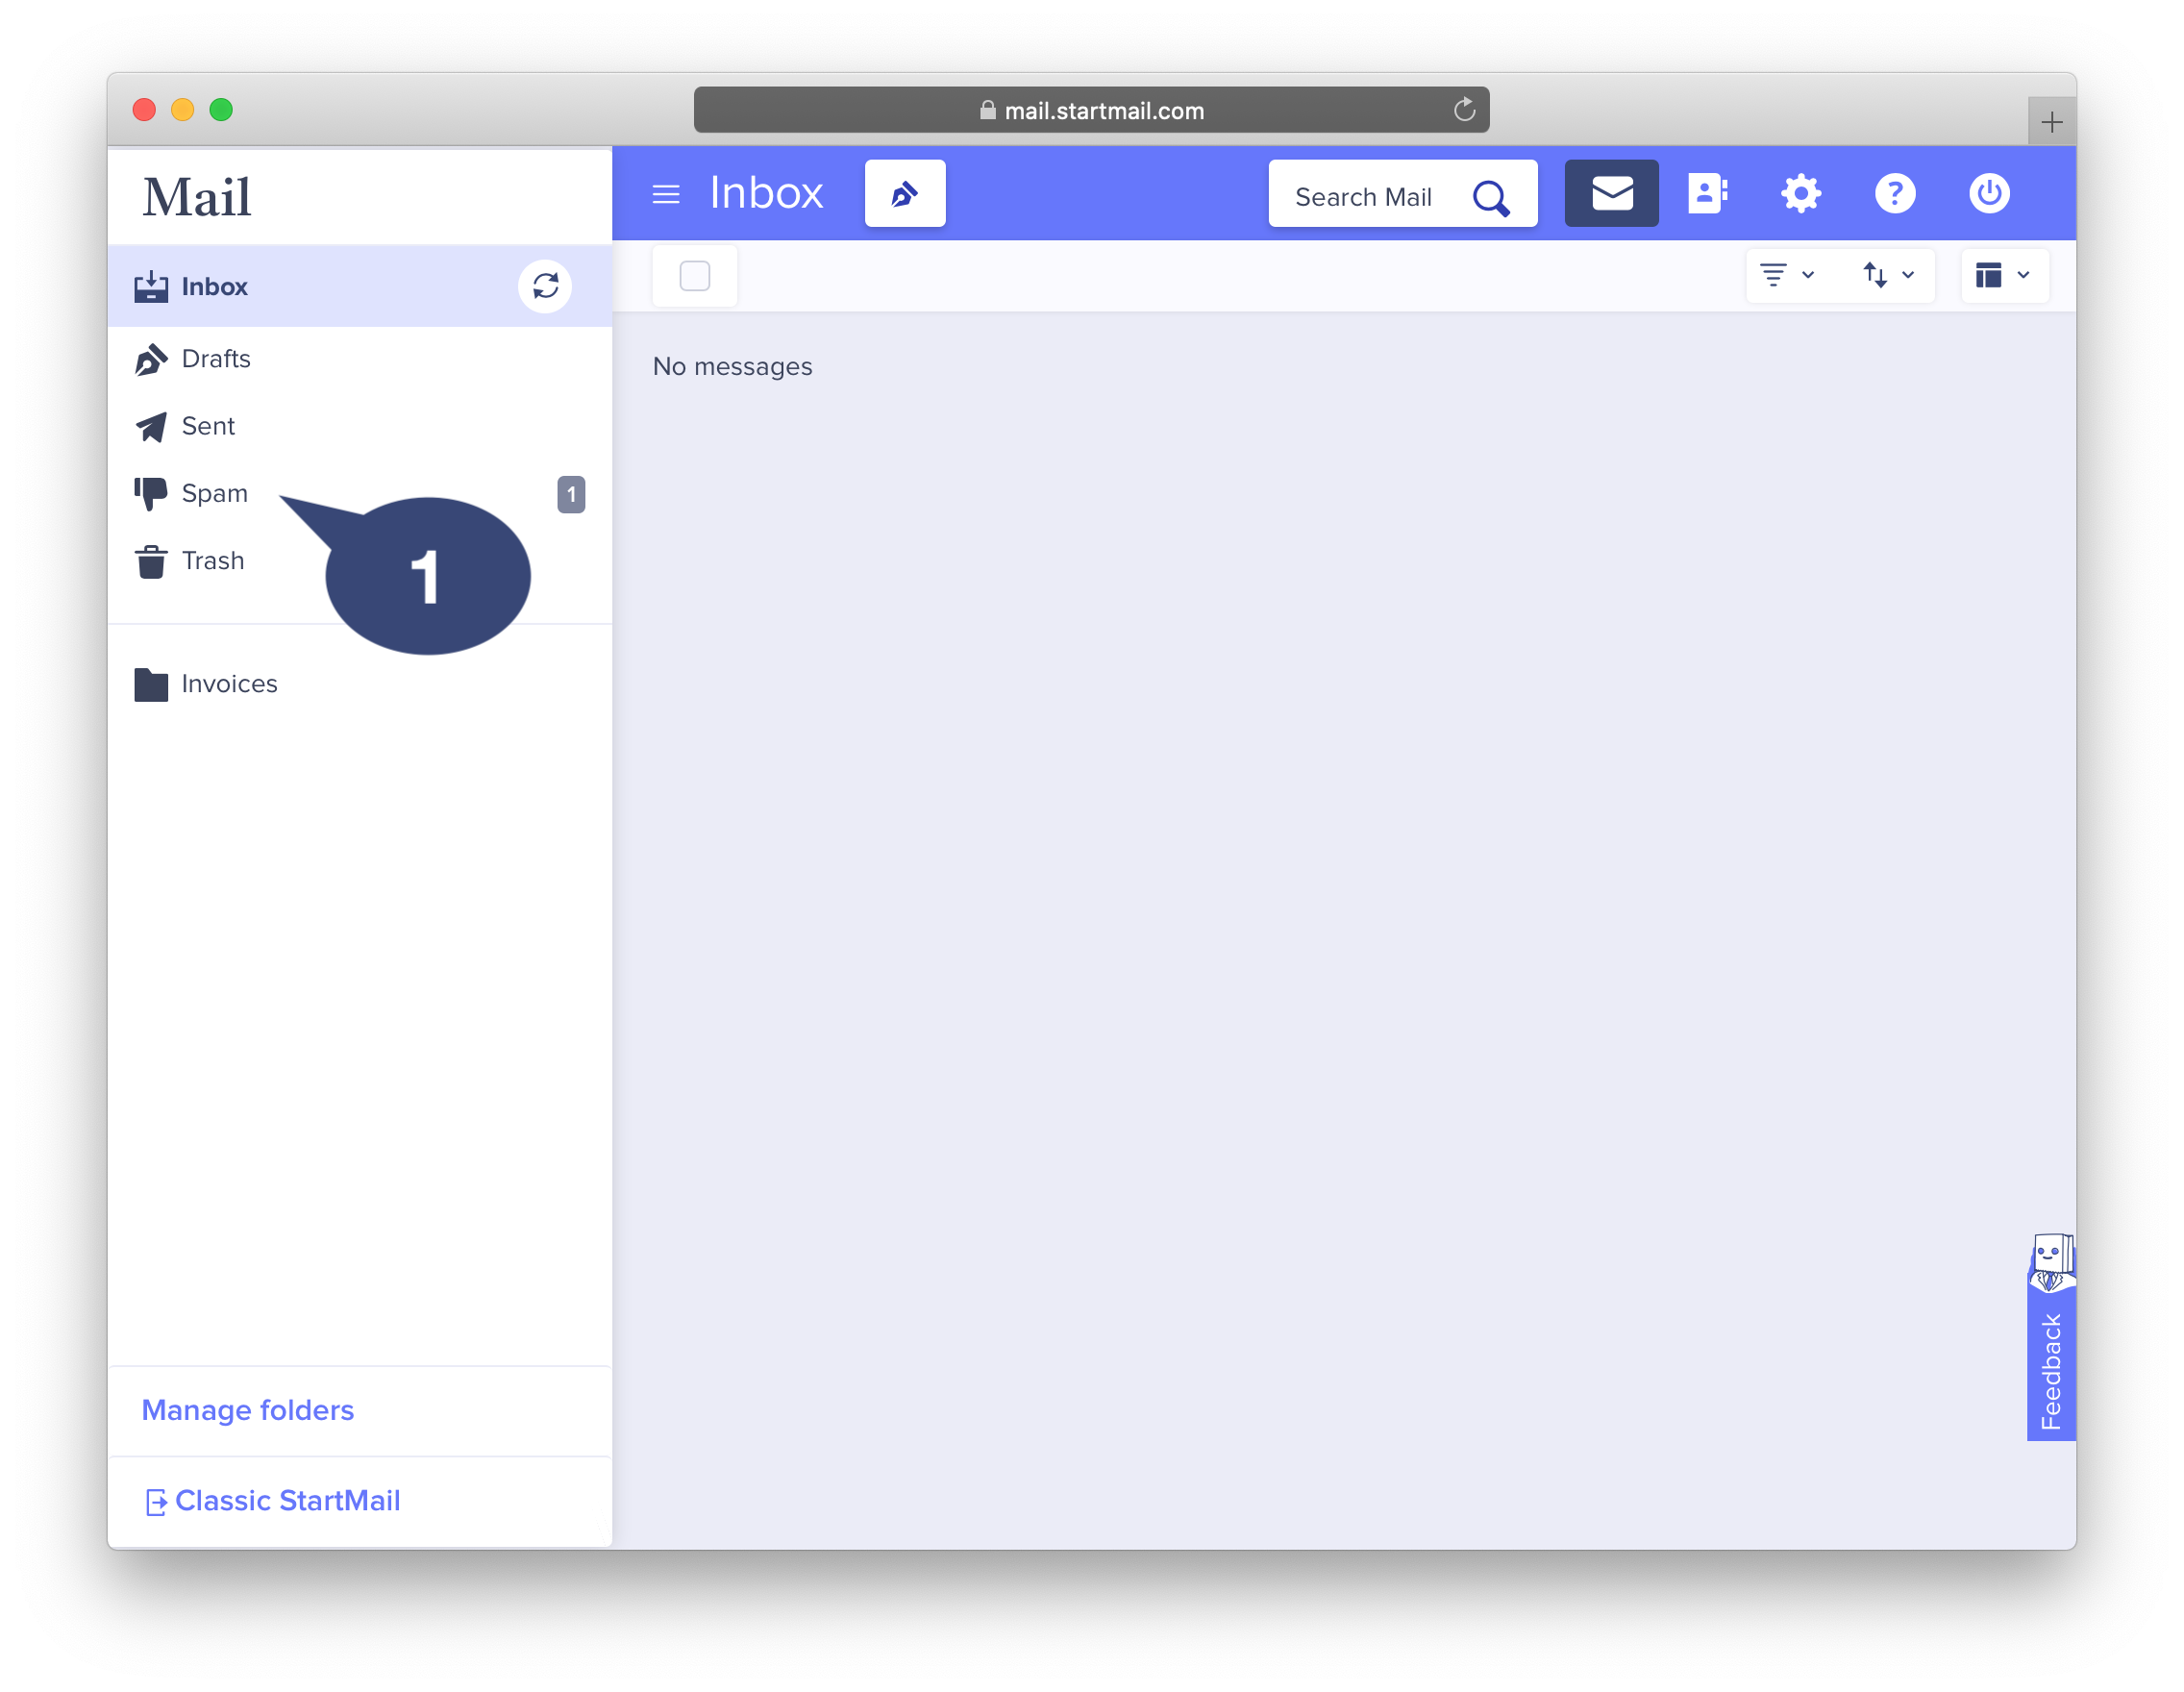Switch to Contacts view
The height and width of the screenshot is (1692, 2184).
pos(1707,193)
